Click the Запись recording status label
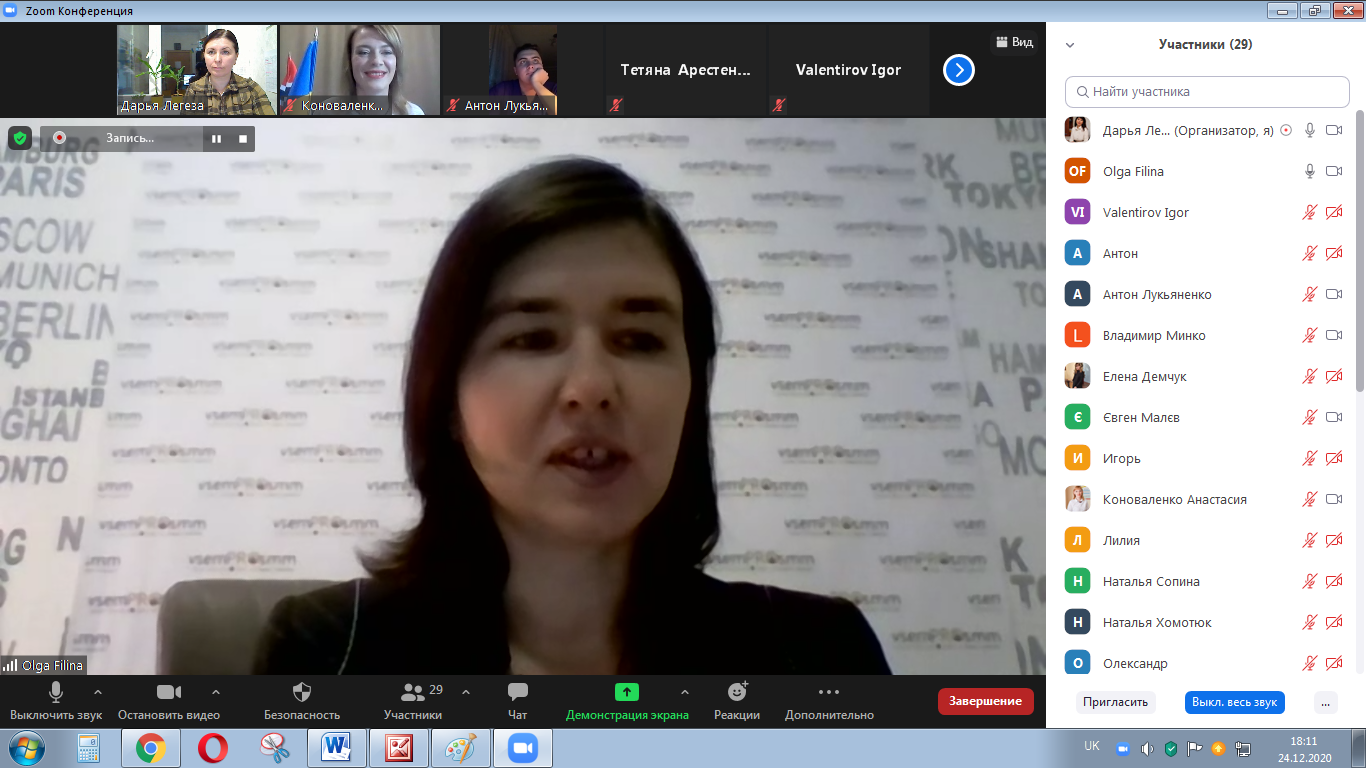1366x768 pixels. point(130,138)
